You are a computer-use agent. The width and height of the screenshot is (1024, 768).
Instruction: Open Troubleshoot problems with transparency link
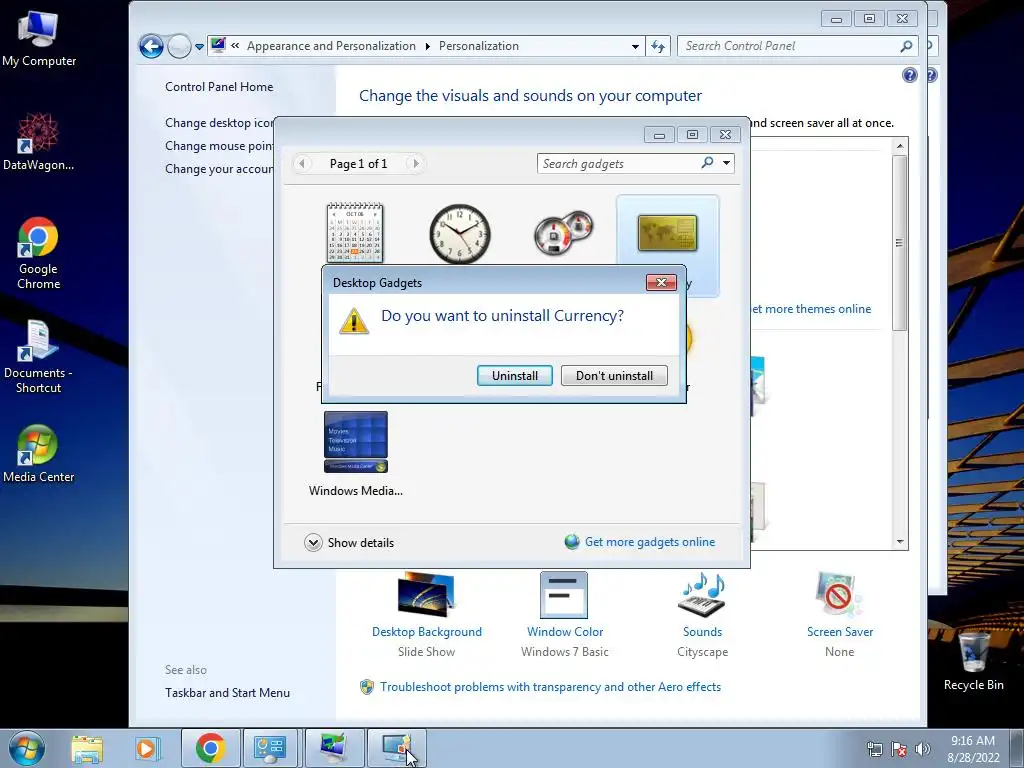click(551, 687)
